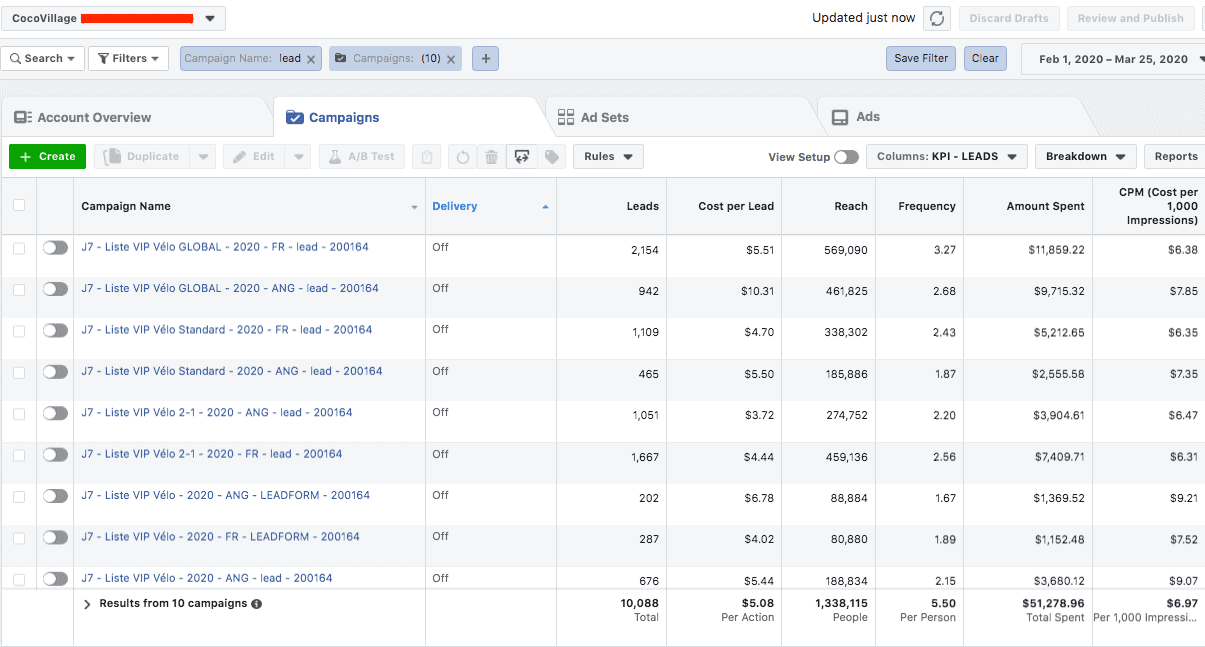Screen dimensions: 1205x647
Task: Open the Breakdown dropdown
Action: 1085,156
